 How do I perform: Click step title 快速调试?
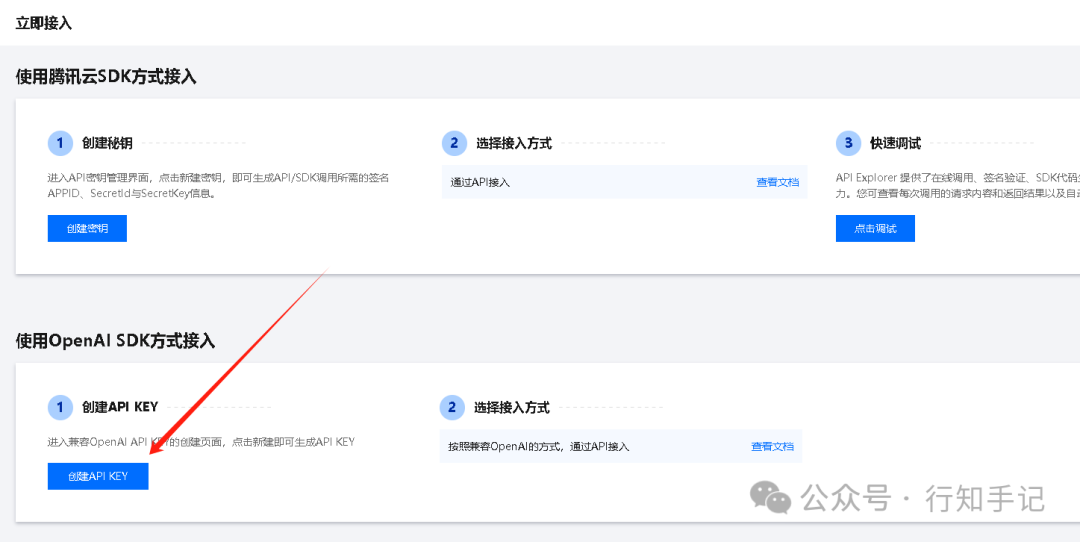click(x=895, y=143)
